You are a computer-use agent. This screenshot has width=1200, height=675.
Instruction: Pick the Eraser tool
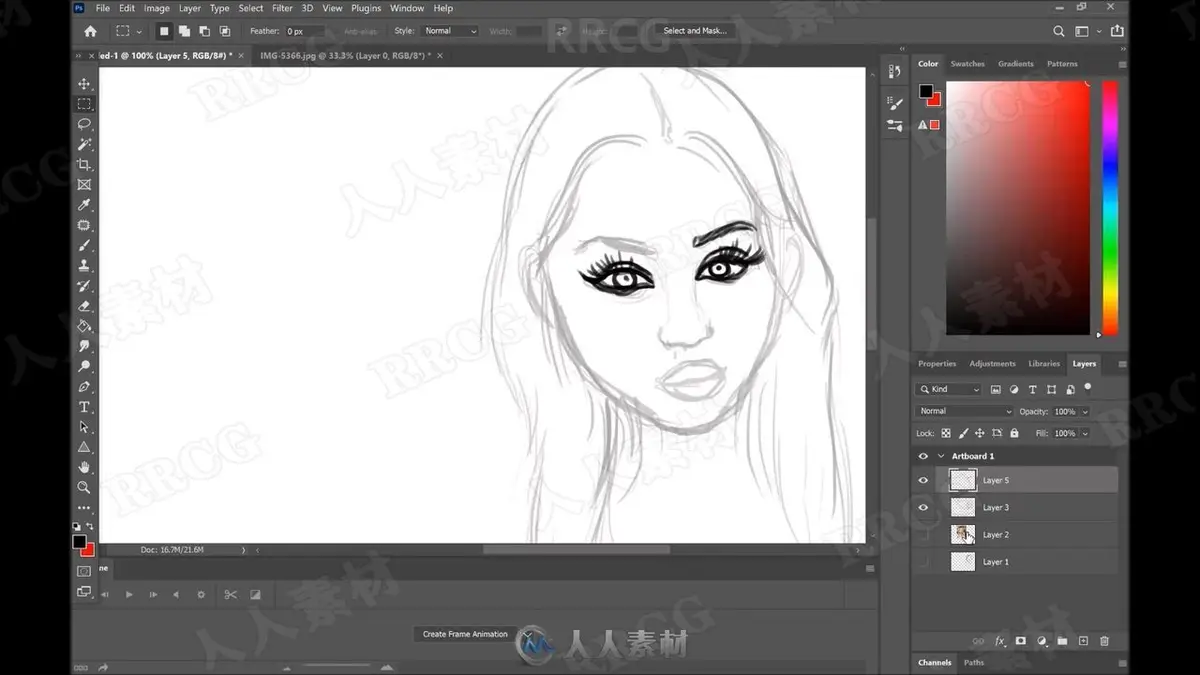[x=84, y=306]
